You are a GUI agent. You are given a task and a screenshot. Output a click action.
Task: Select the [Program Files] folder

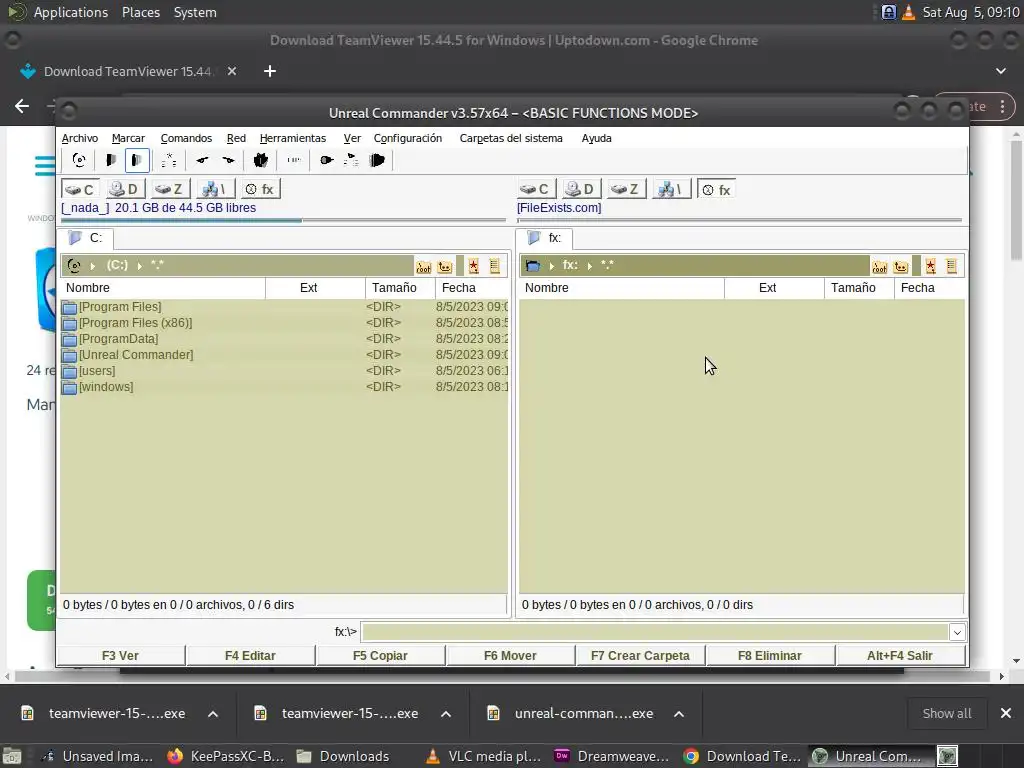click(x=284, y=306)
